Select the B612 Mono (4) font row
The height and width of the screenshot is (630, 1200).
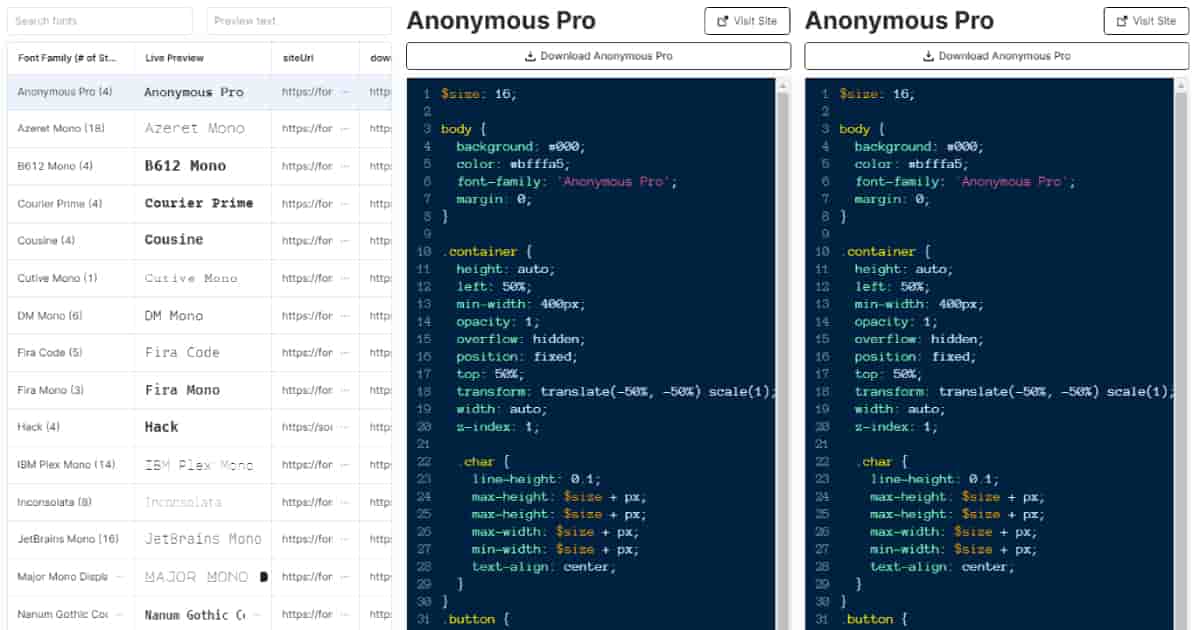199,166
